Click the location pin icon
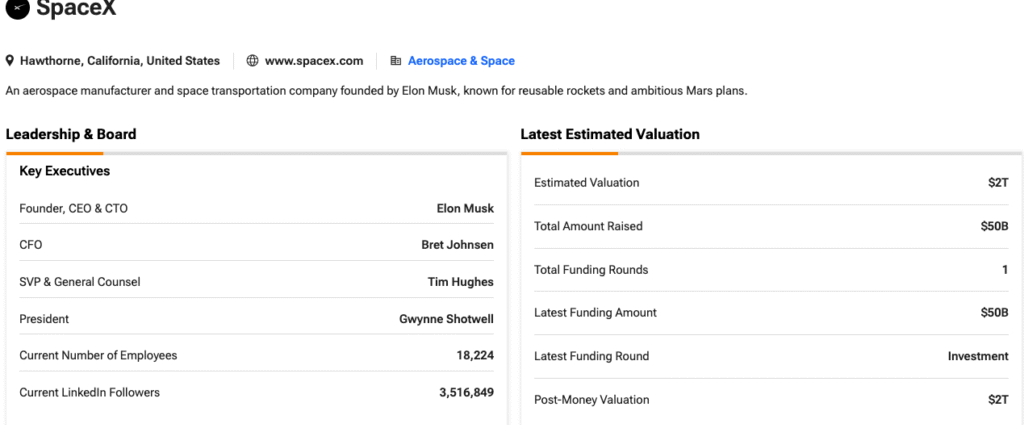The image size is (1024, 425). (x=10, y=61)
